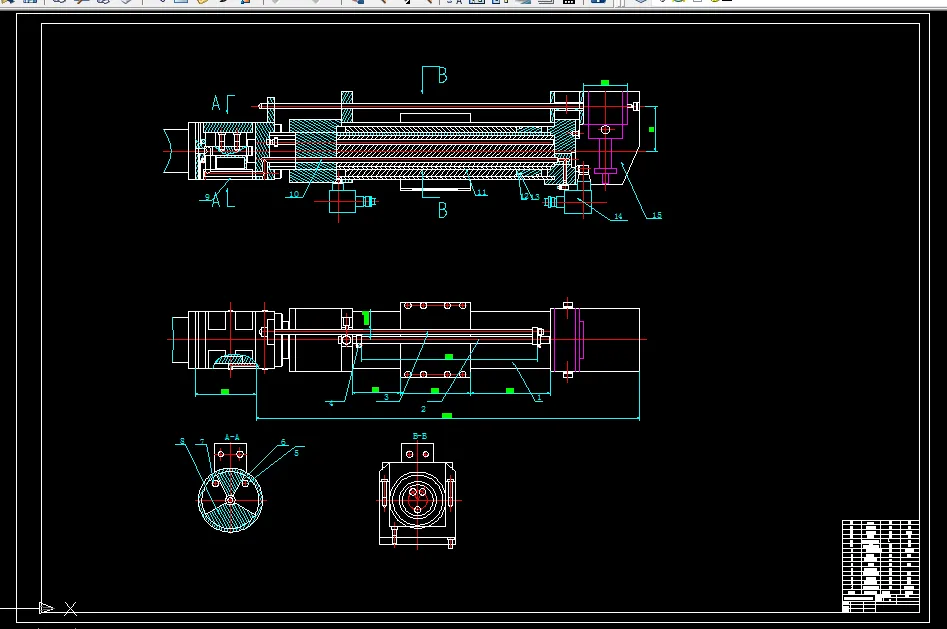This screenshot has height=629, width=947.
Task: Pick callout number 15 at the right bracket
Action: [657, 215]
